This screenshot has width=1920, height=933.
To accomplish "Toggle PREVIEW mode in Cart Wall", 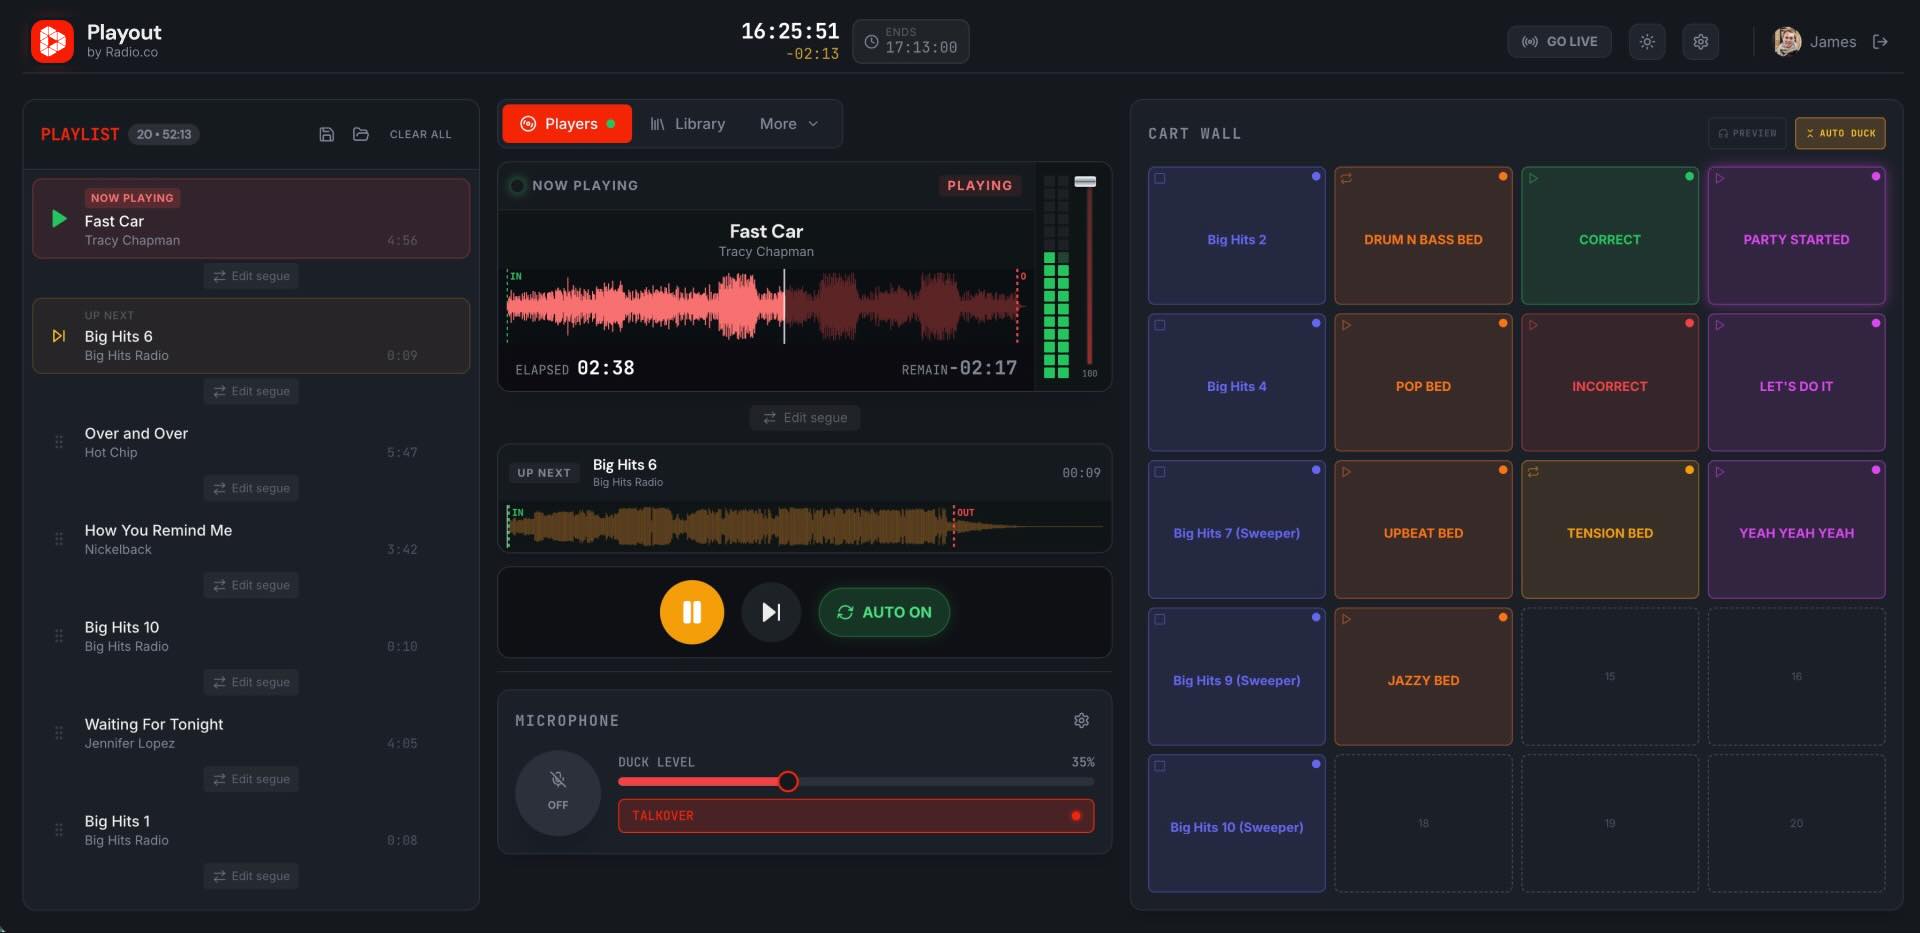I will (1747, 133).
